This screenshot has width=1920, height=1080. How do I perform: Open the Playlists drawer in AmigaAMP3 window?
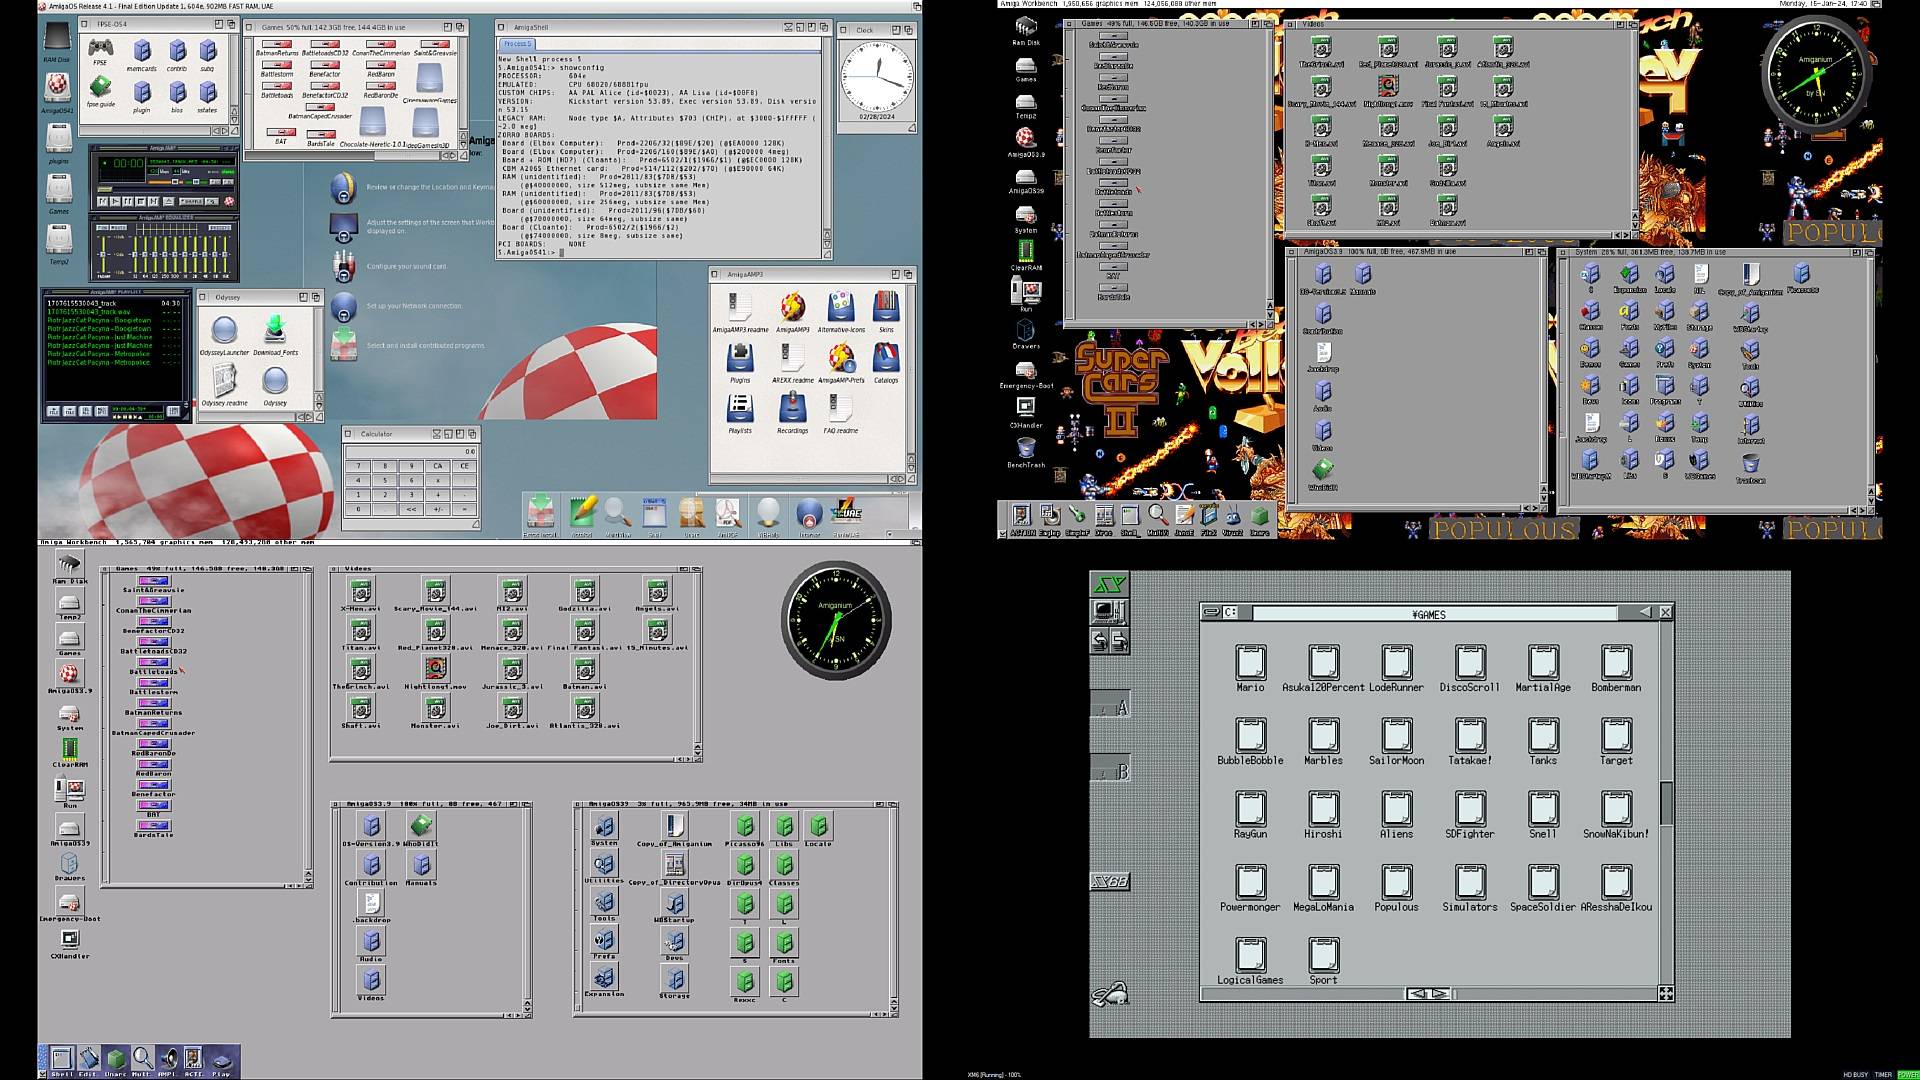(741, 408)
